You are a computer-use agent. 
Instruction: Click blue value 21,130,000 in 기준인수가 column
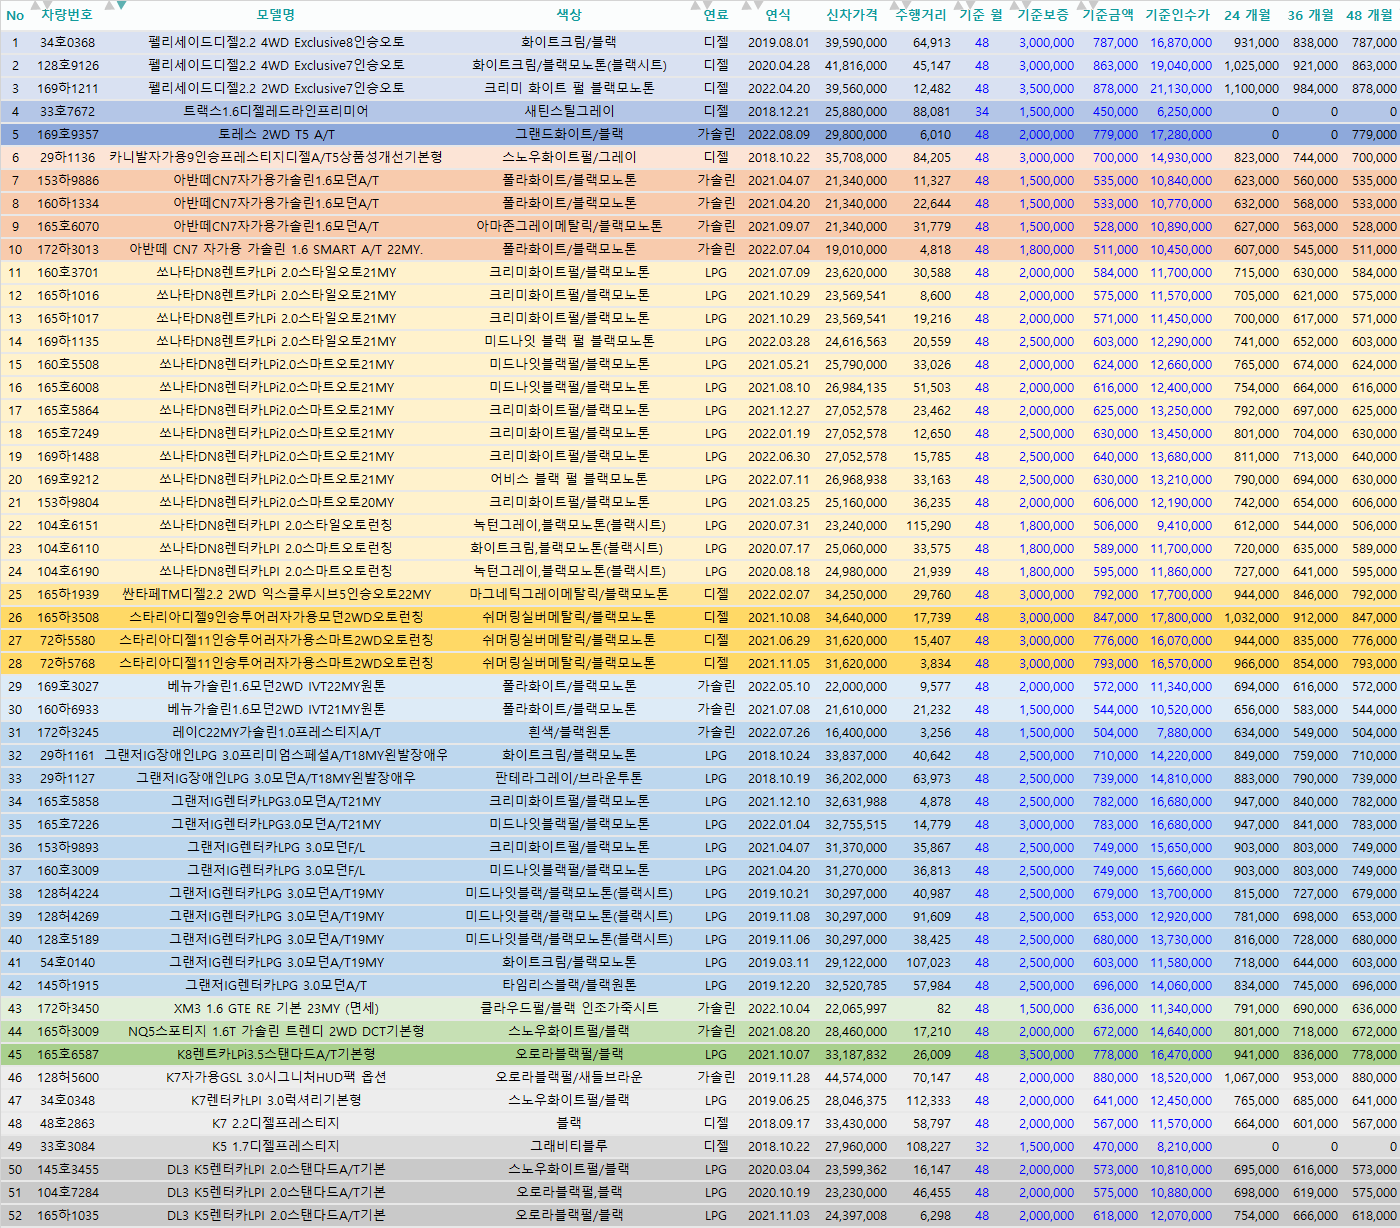point(1181,89)
